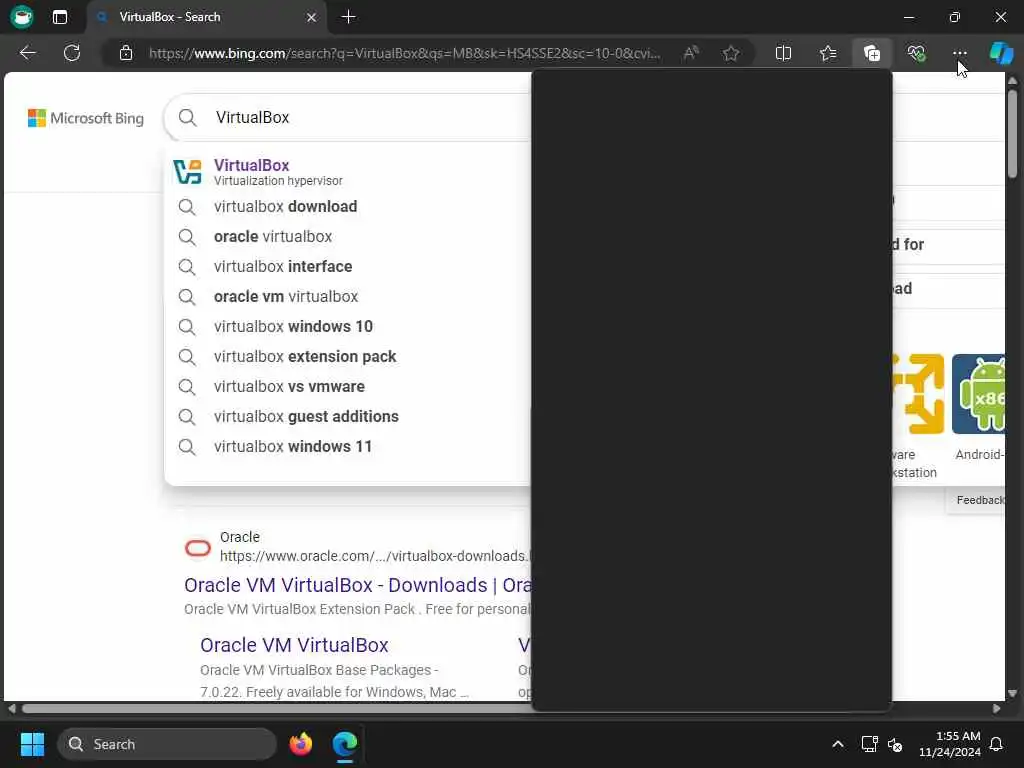Image resolution: width=1024 pixels, height=768 pixels.
Task: Click the Microsoft Bing logo
Action: tap(86, 118)
